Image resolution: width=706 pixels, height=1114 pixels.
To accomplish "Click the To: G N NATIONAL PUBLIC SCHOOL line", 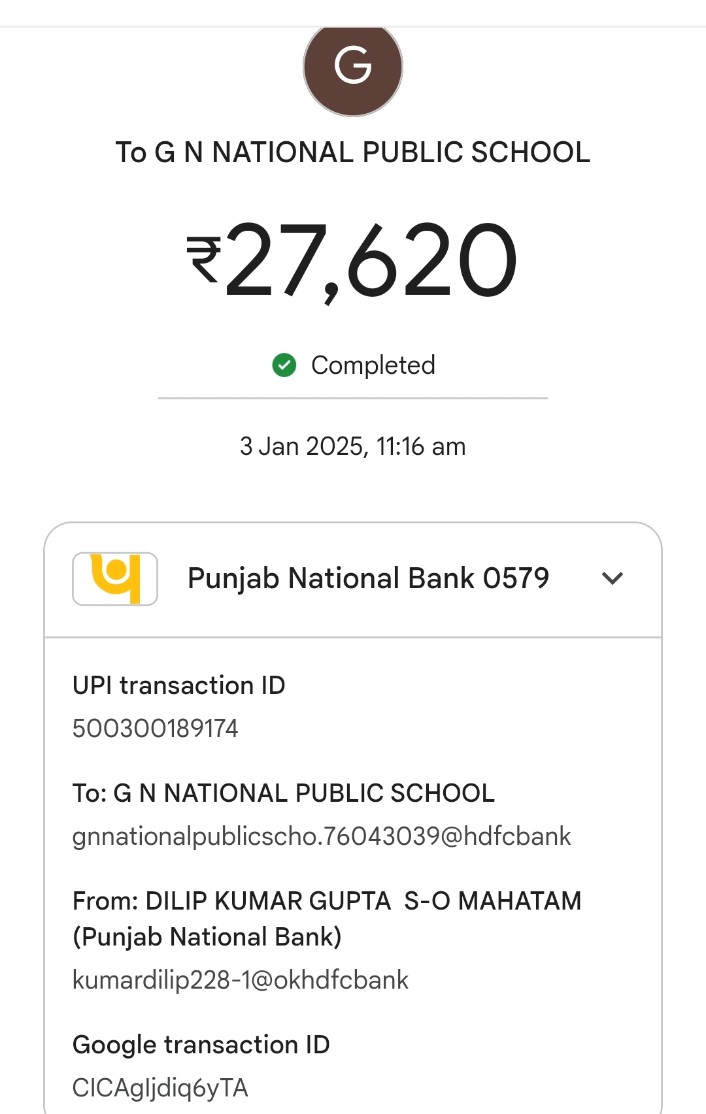I will 283,793.
